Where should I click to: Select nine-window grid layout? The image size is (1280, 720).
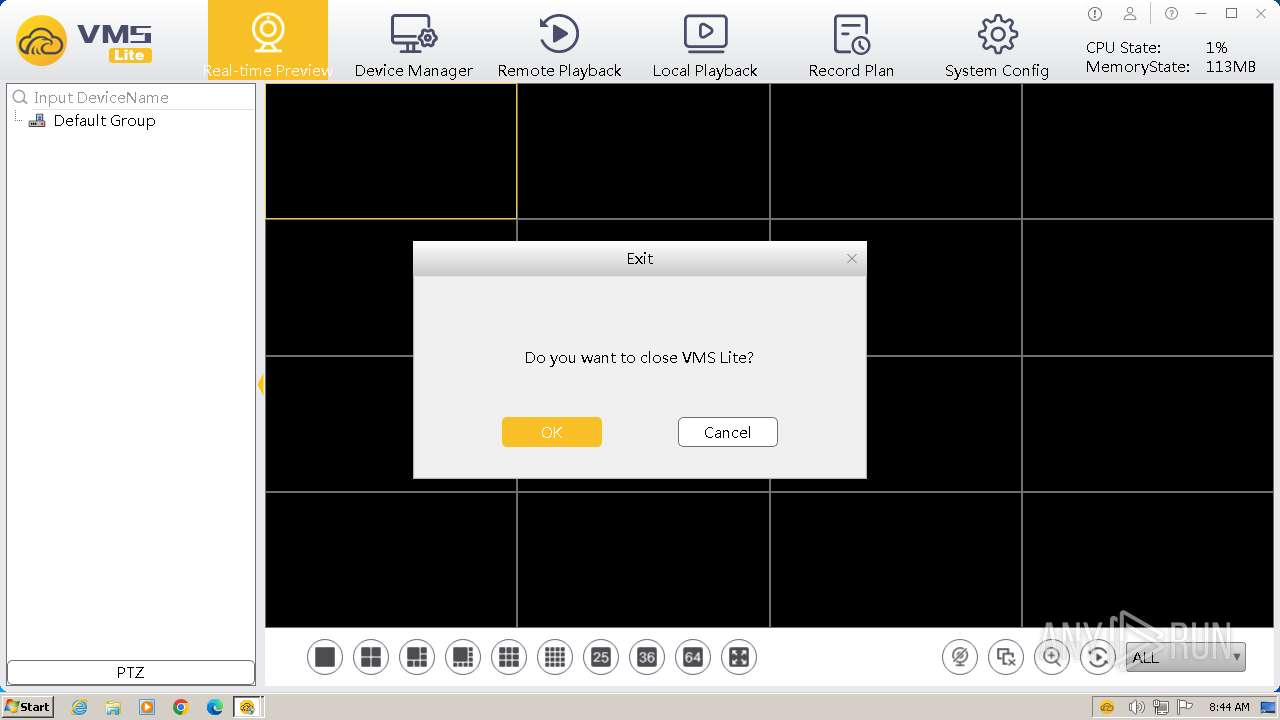pyautogui.click(x=509, y=657)
